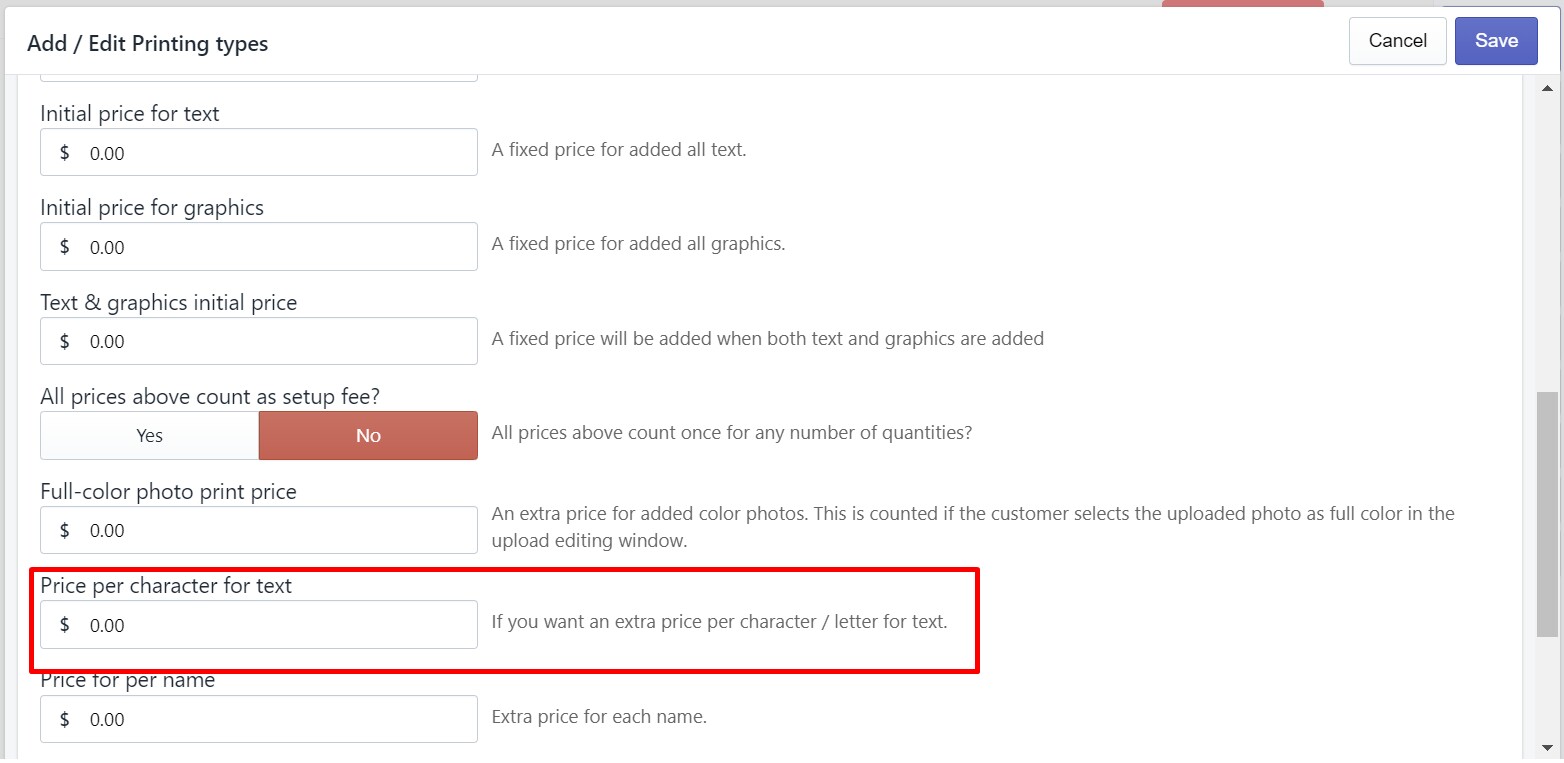Click the dollar sign in Initial price for text
The height and width of the screenshot is (763, 1564).
[x=65, y=153]
